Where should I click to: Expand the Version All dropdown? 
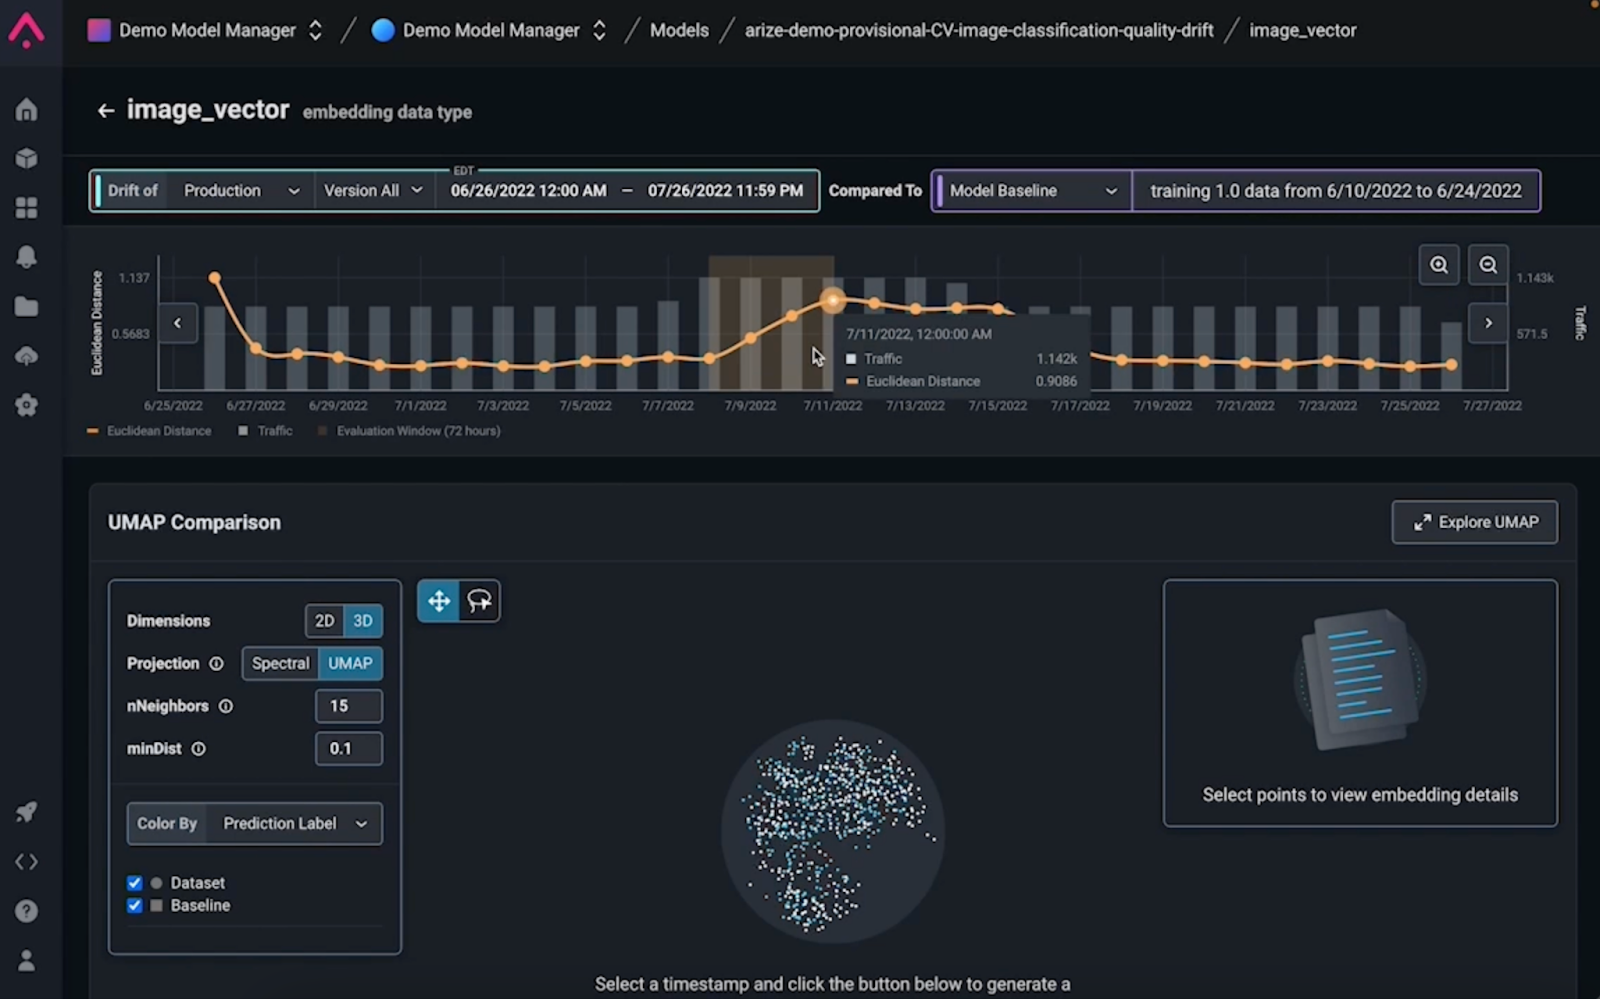(373, 191)
